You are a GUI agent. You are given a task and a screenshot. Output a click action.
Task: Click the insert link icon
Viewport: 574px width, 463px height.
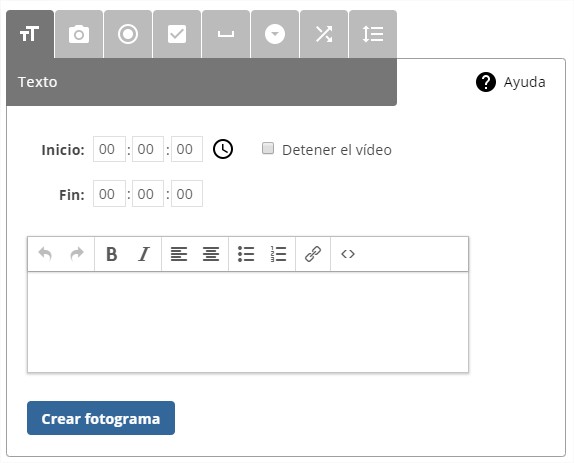(x=313, y=254)
